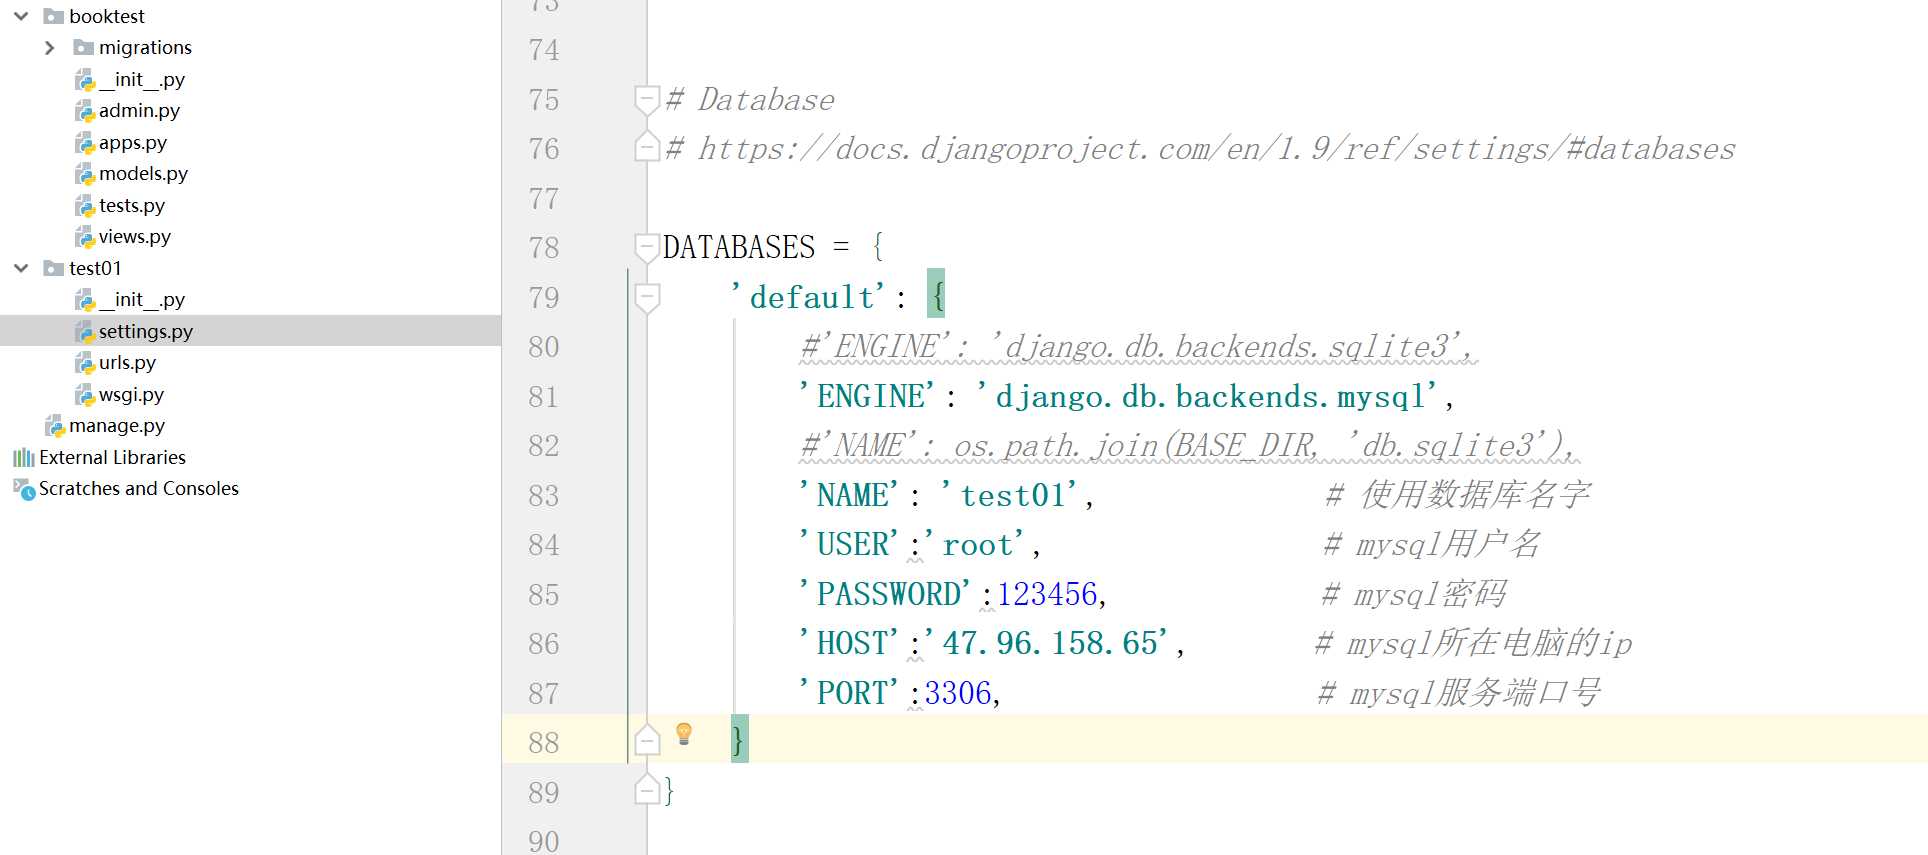Toggle closing fold marker at line 89
Image resolution: width=1928 pixels, height=855 pixels.
click(x=647, y=790)
